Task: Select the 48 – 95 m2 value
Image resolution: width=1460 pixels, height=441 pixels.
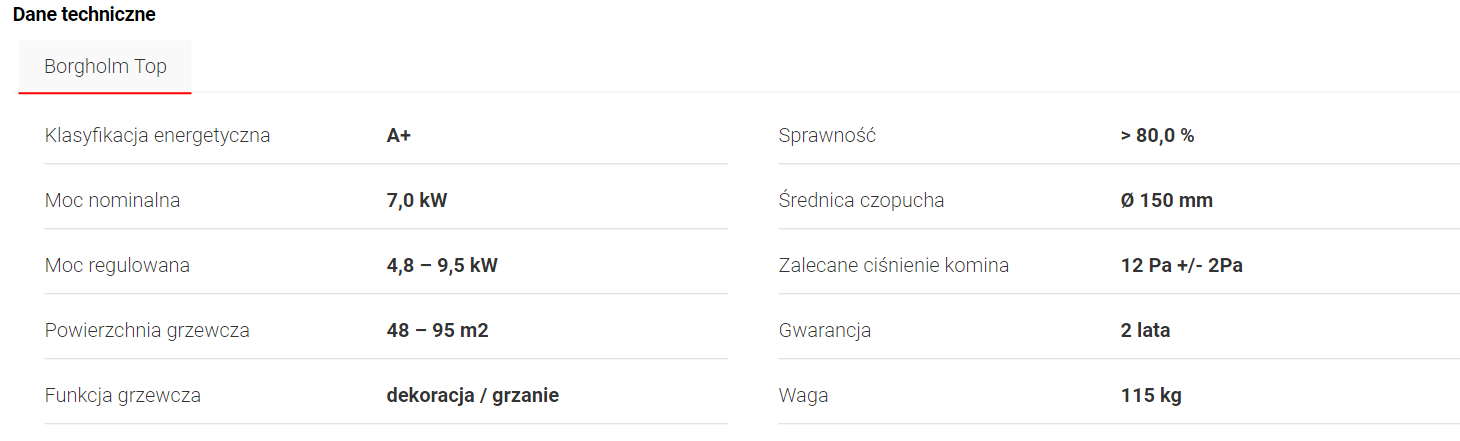Action: [x=437, y=330]
